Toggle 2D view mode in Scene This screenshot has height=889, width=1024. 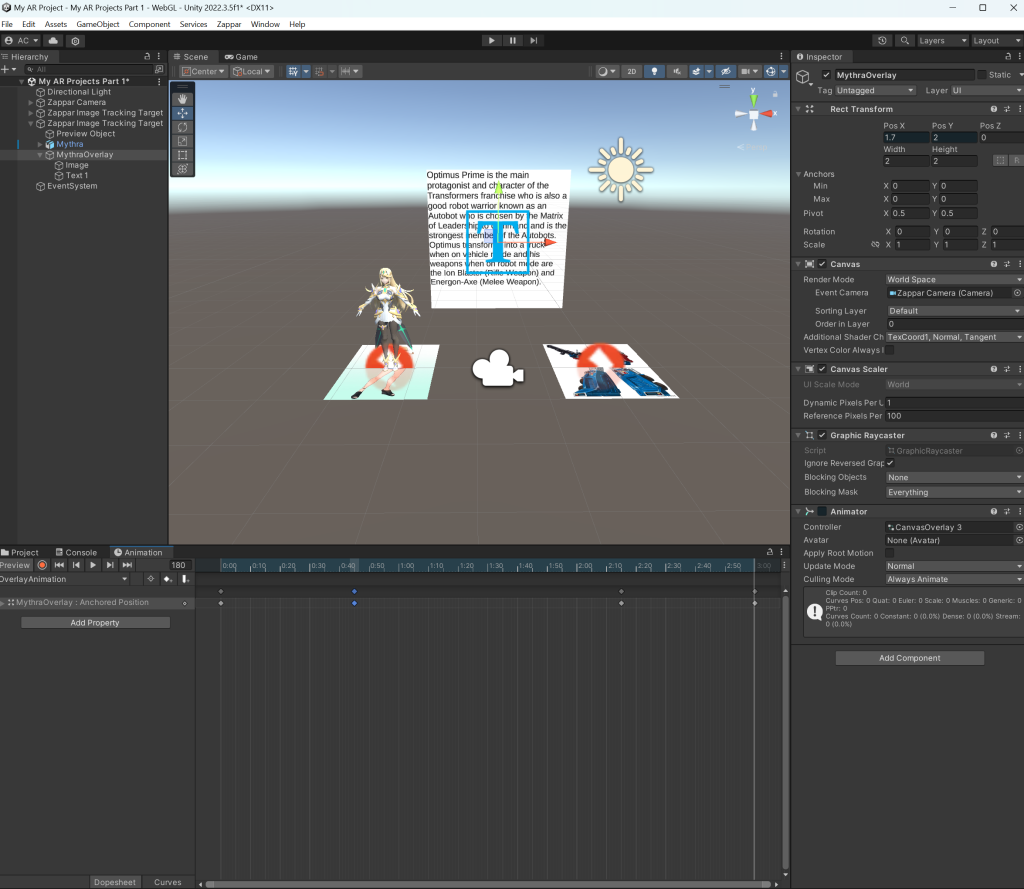pyautogui.click(x=632, y=71)
